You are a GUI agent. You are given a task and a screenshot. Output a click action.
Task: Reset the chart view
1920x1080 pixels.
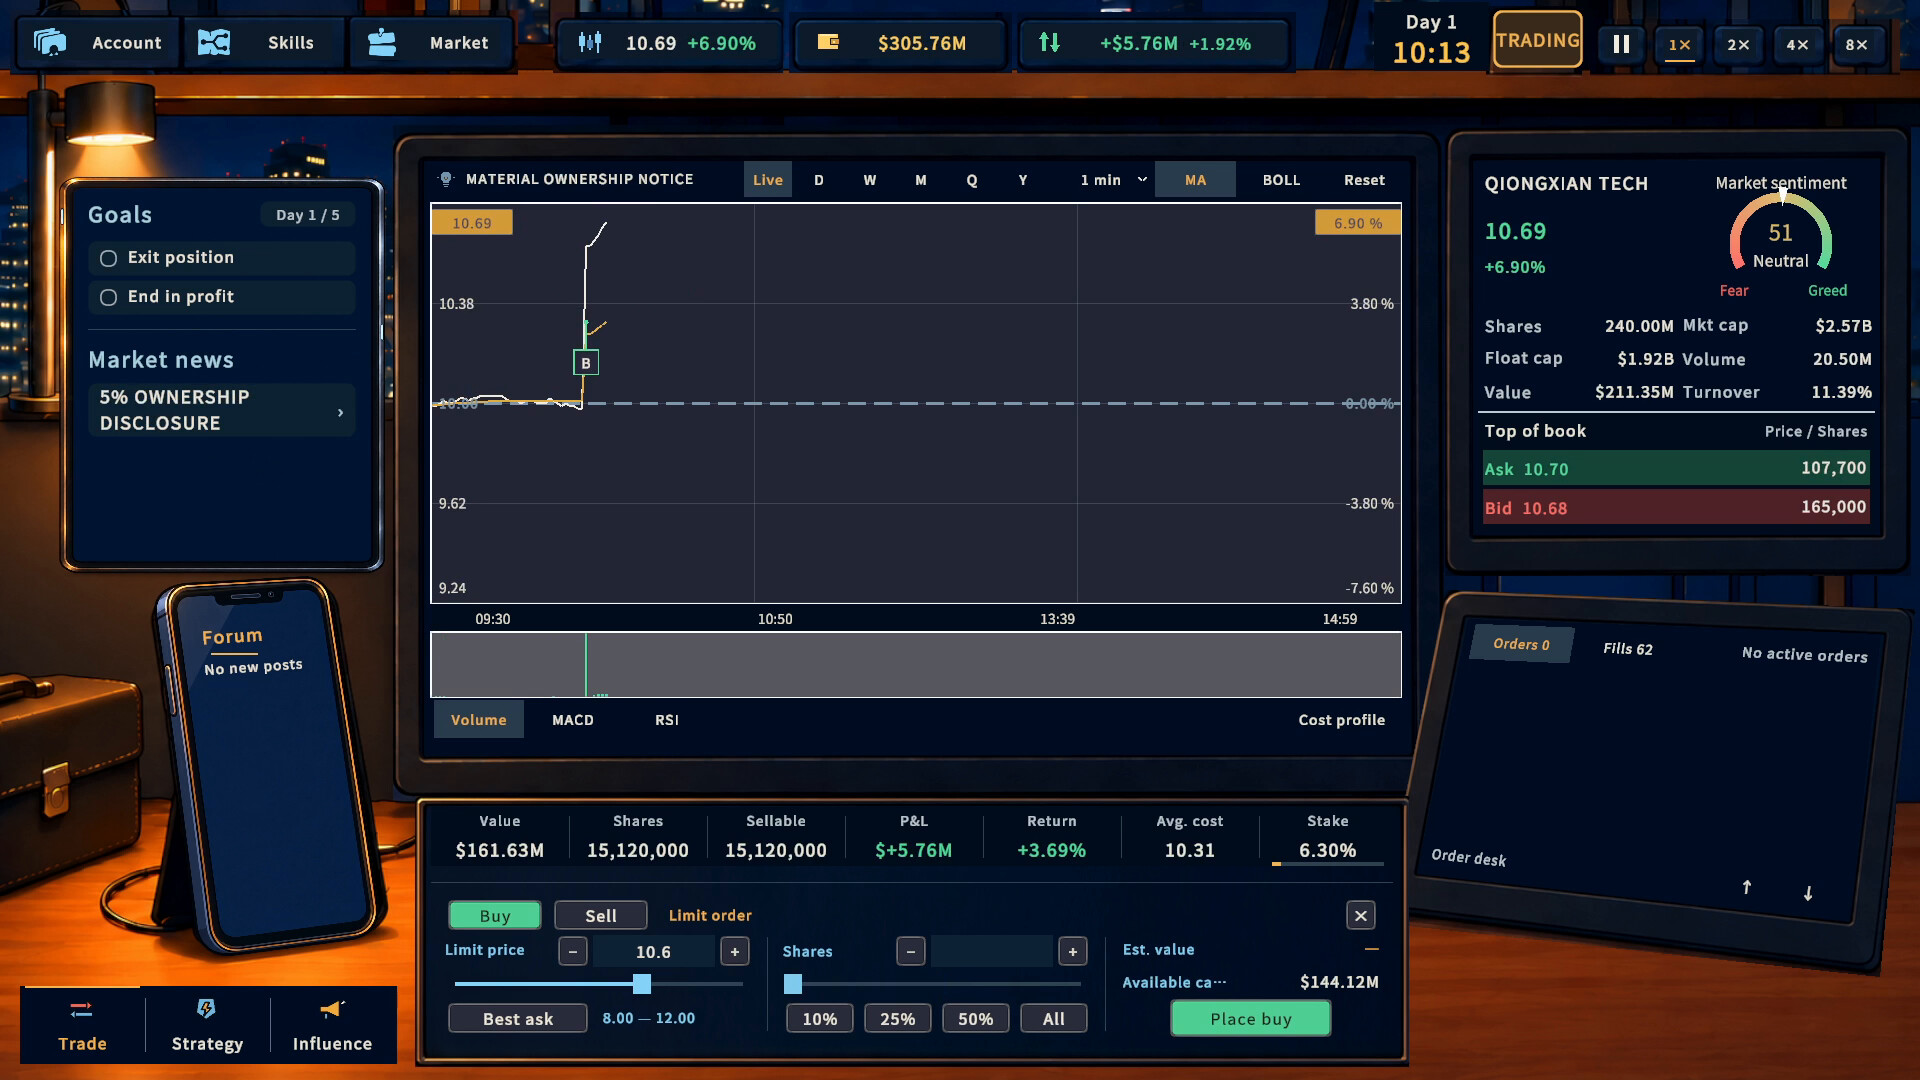click(1364, 180)
